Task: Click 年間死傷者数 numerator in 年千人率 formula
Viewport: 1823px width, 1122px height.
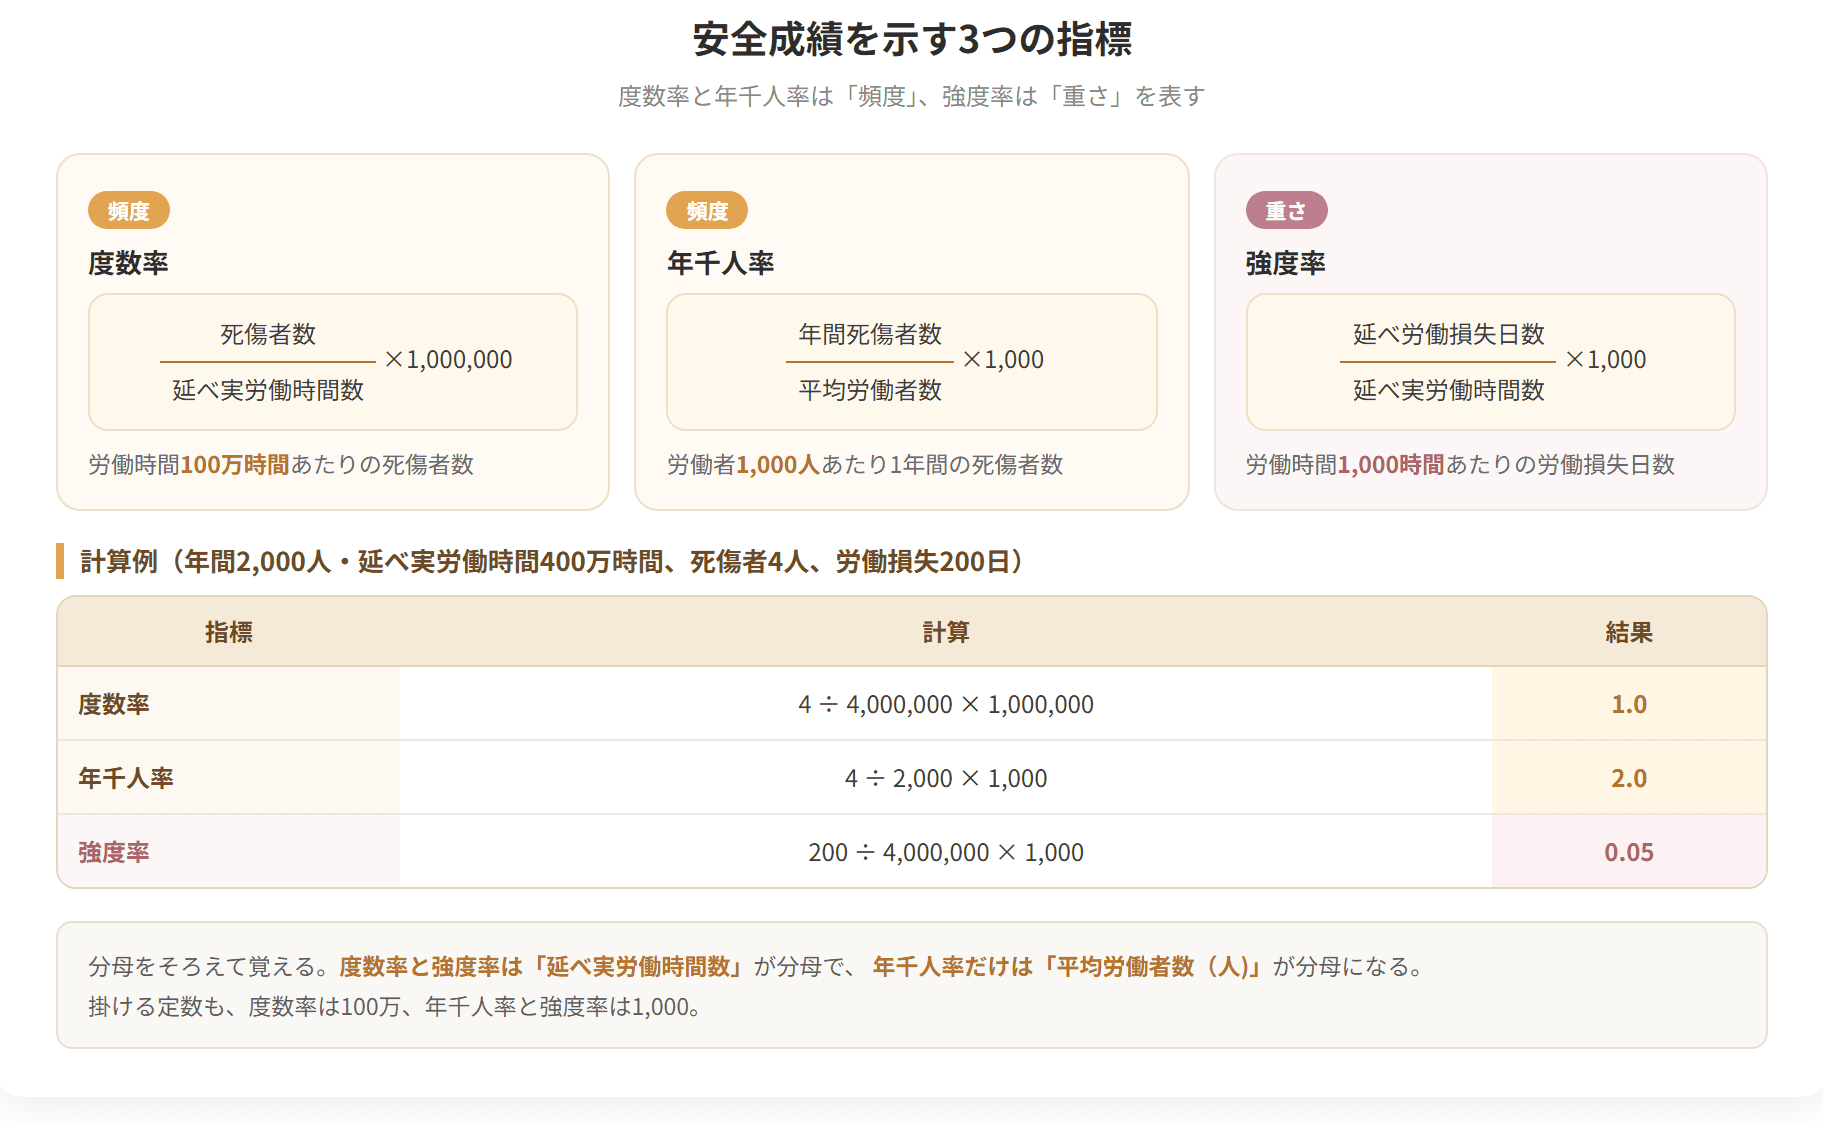Action: tap(870, 334)
